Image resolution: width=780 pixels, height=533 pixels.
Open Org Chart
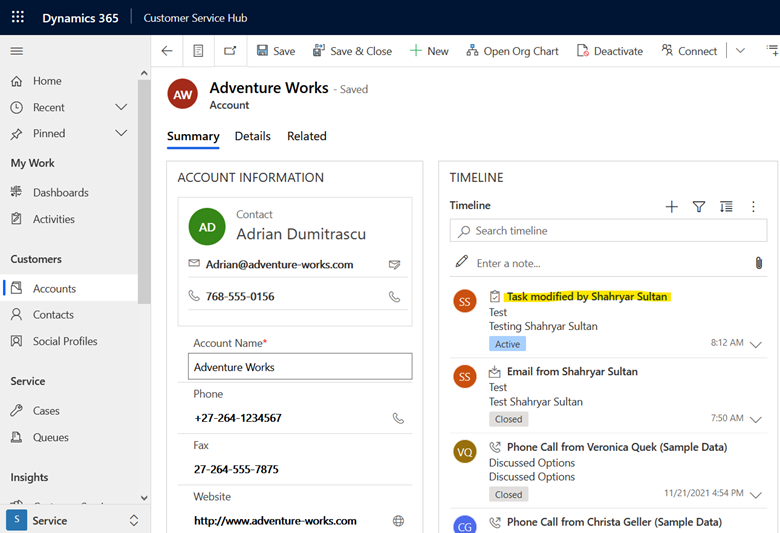coord(512,51)
